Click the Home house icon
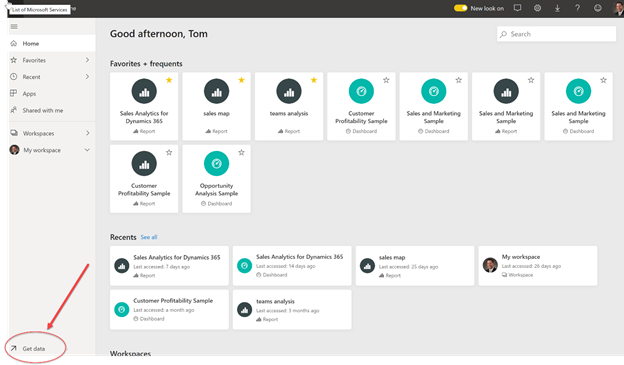 [14, 43]
